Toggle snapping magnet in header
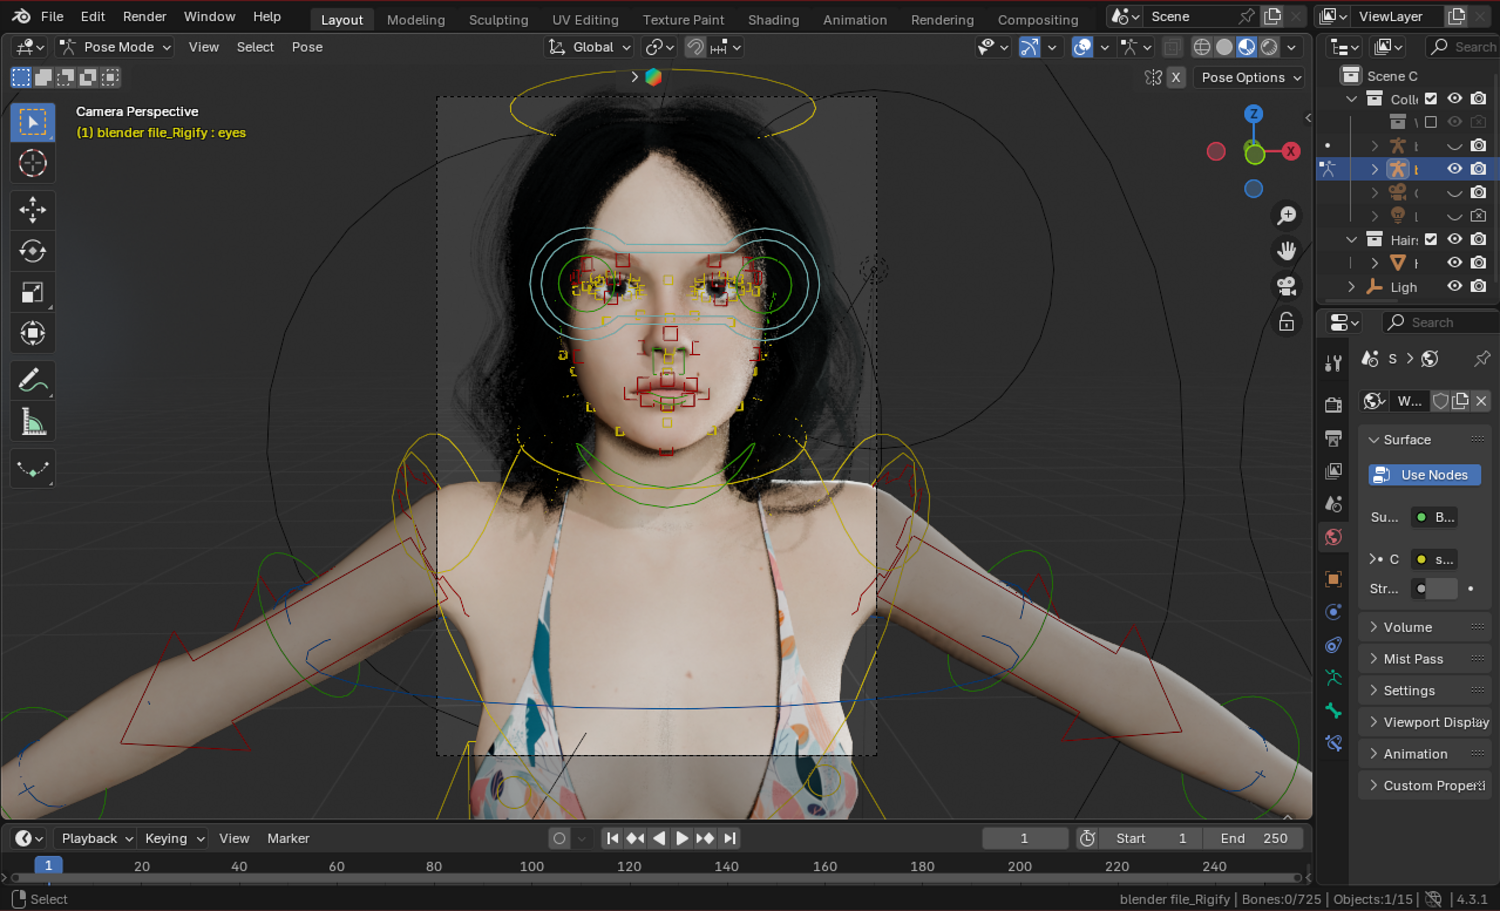This screenshot has width=1500, height=911. pos(695,47)
